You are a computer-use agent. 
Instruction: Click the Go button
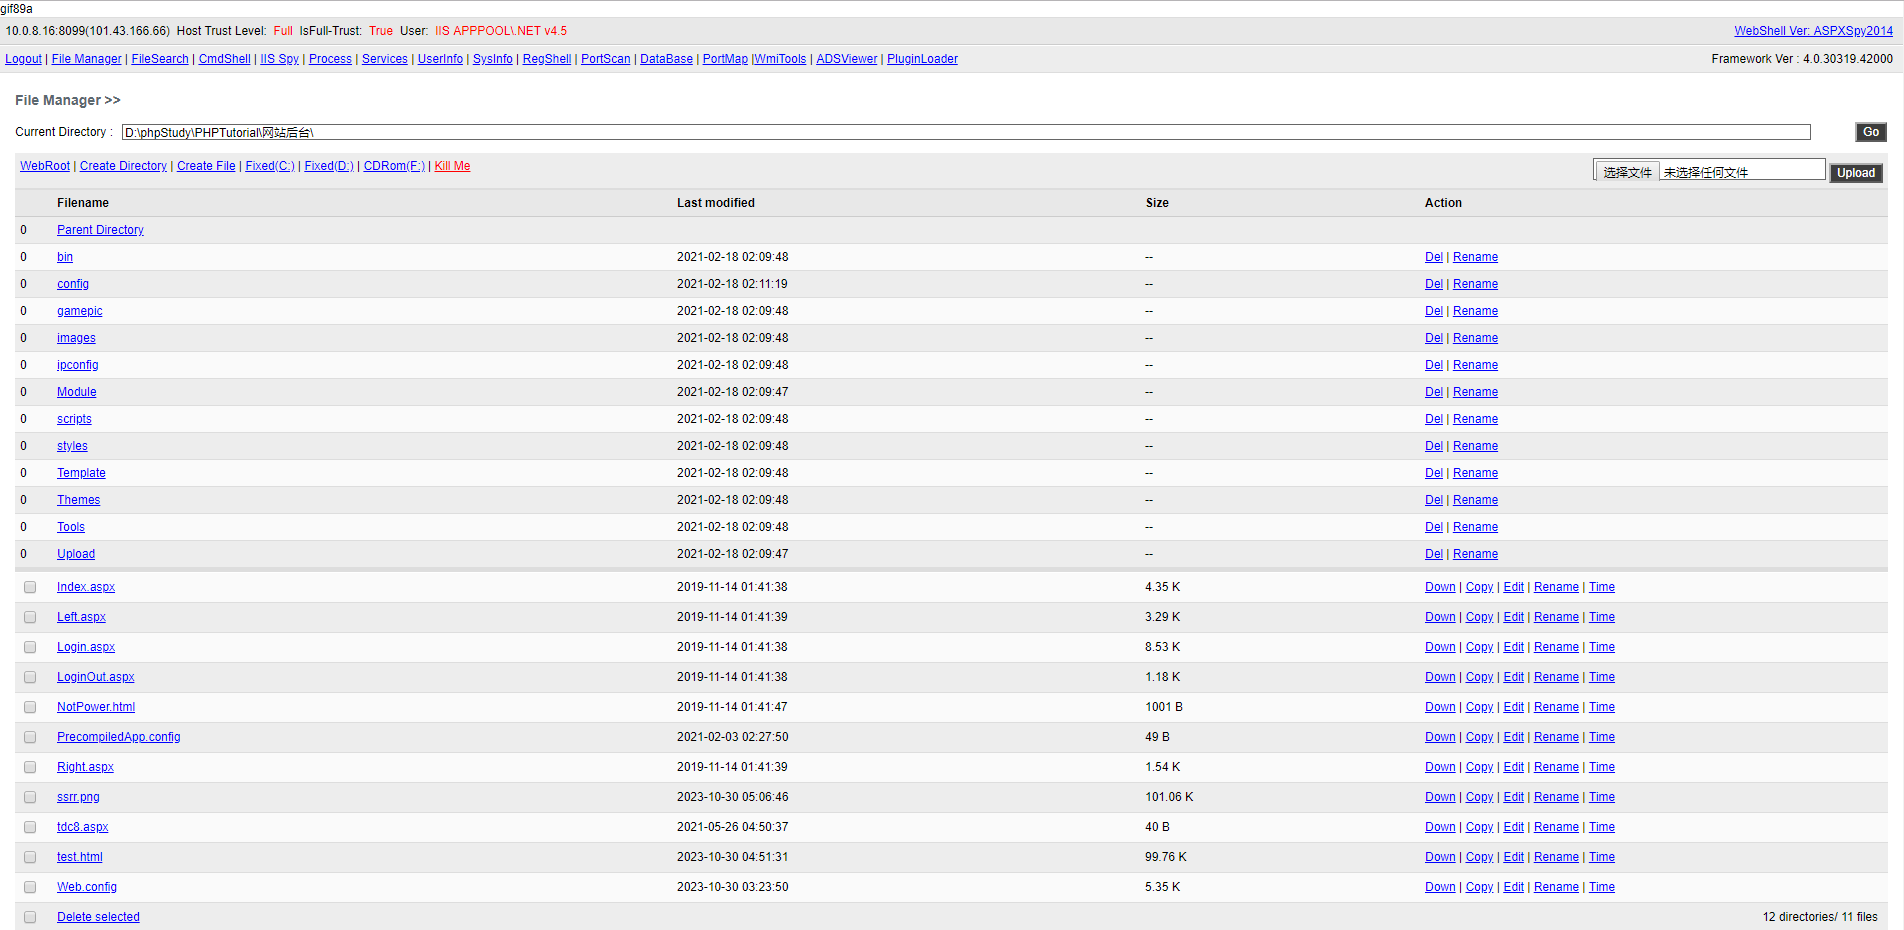coord(1870,132)
